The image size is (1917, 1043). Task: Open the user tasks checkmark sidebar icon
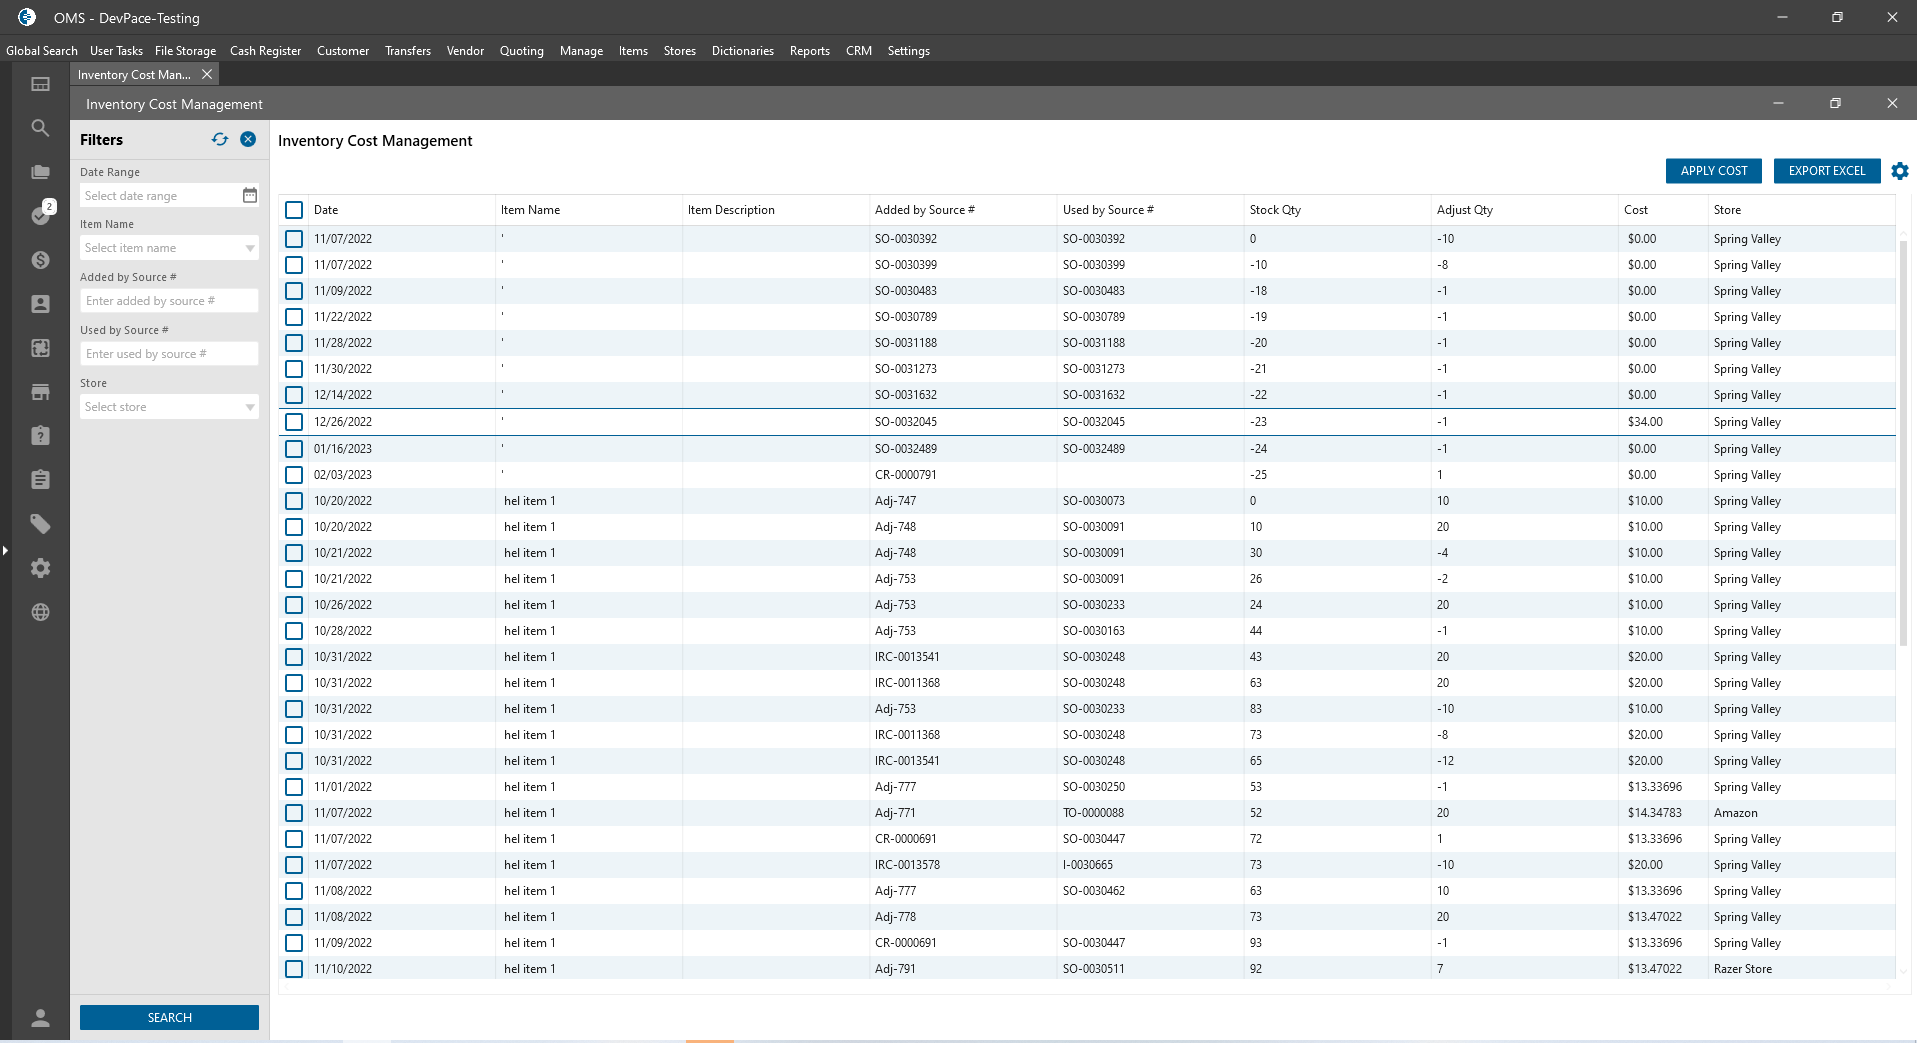[40, 215]
